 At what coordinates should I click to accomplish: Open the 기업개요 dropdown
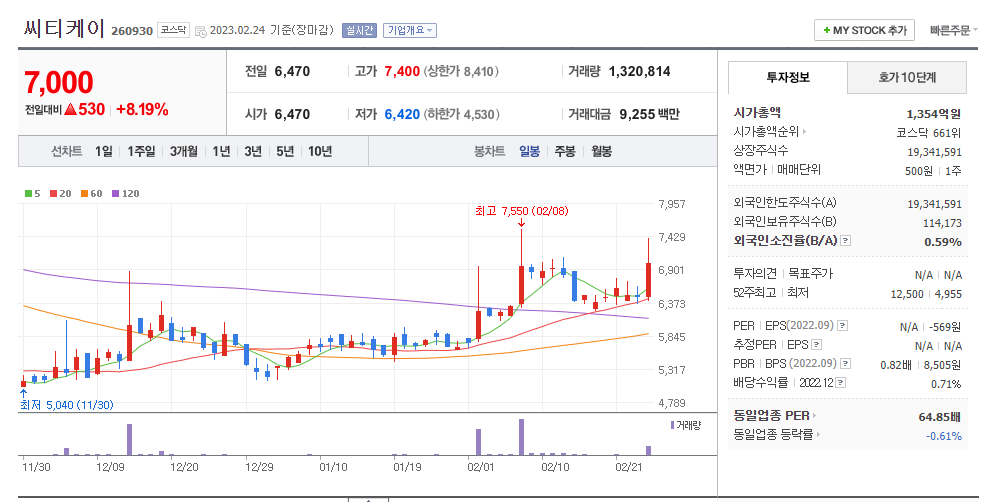tap(409, 31)
